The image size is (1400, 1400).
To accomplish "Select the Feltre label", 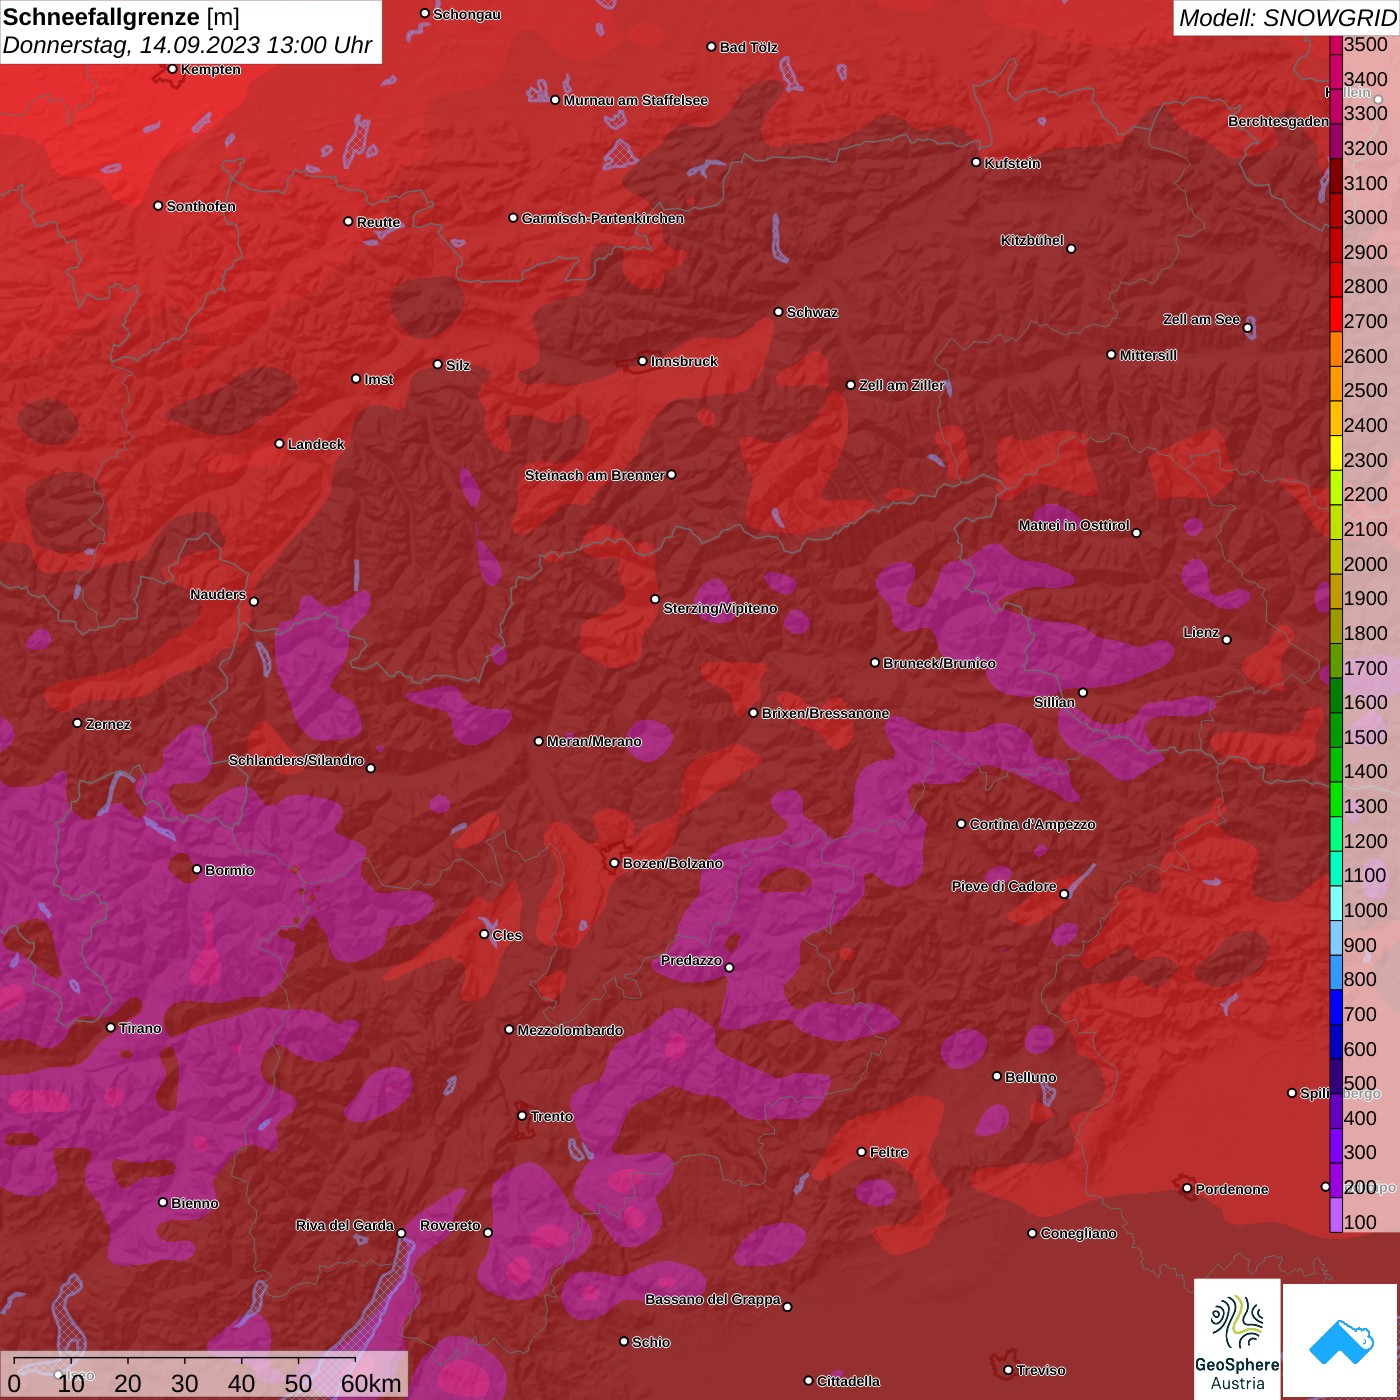I will click(888, 1152).
